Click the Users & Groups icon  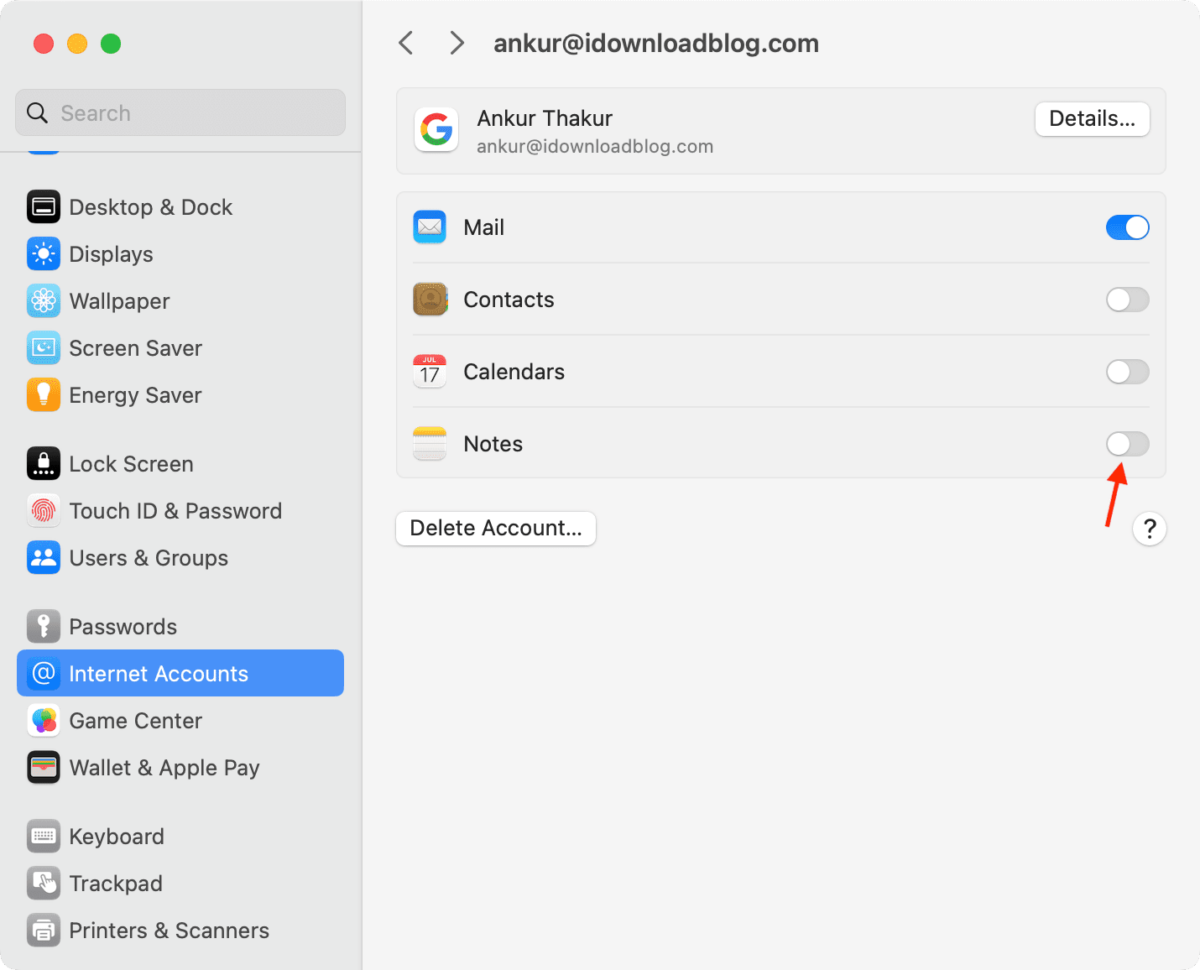pos(43,558)
